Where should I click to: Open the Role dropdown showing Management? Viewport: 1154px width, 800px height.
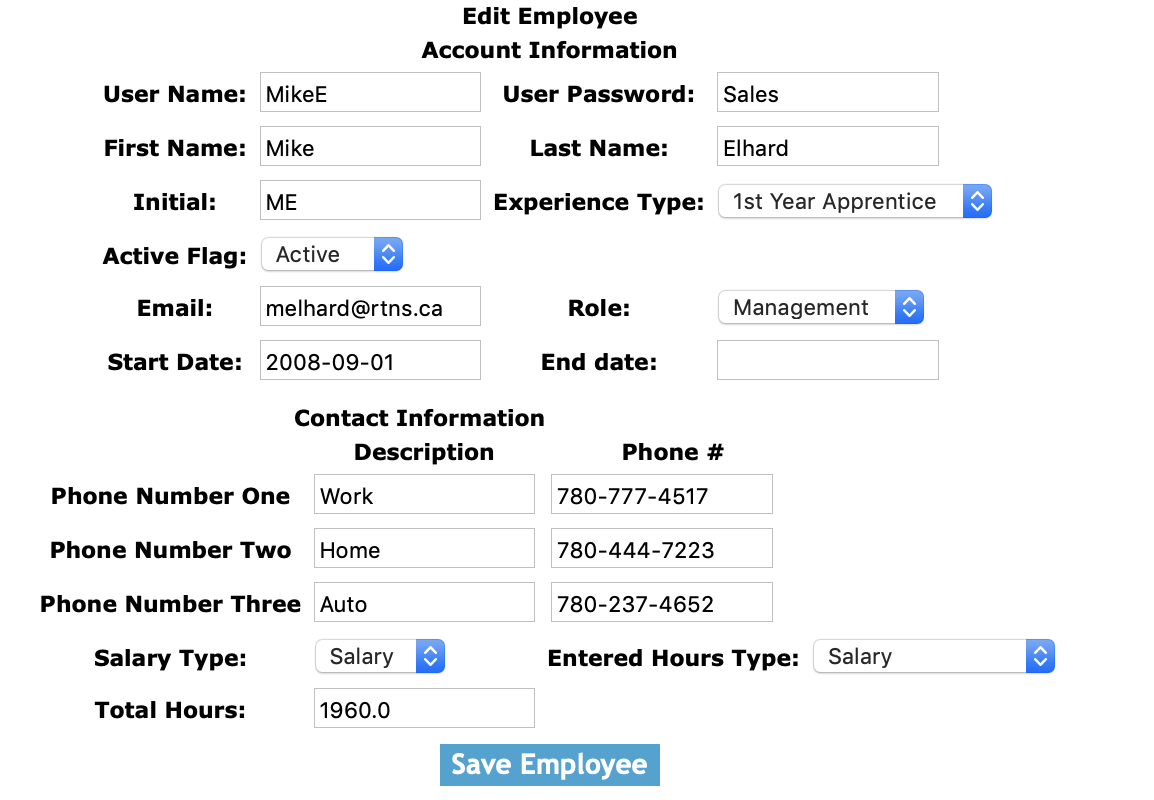[820, 307]
